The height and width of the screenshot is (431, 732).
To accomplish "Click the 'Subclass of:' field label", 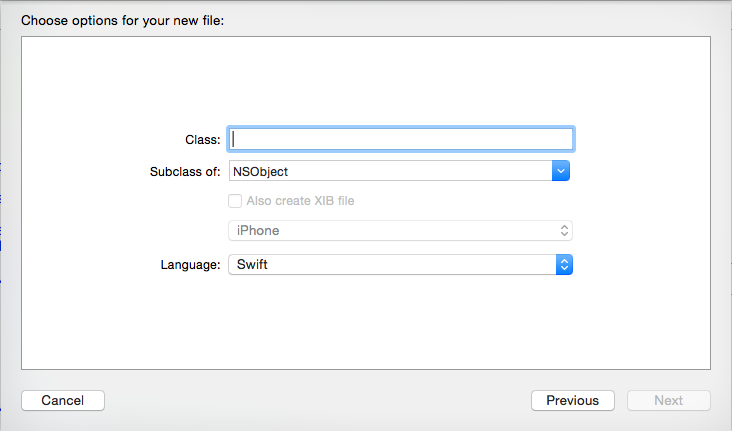I will pyautogui.click(x=185, y=172).
